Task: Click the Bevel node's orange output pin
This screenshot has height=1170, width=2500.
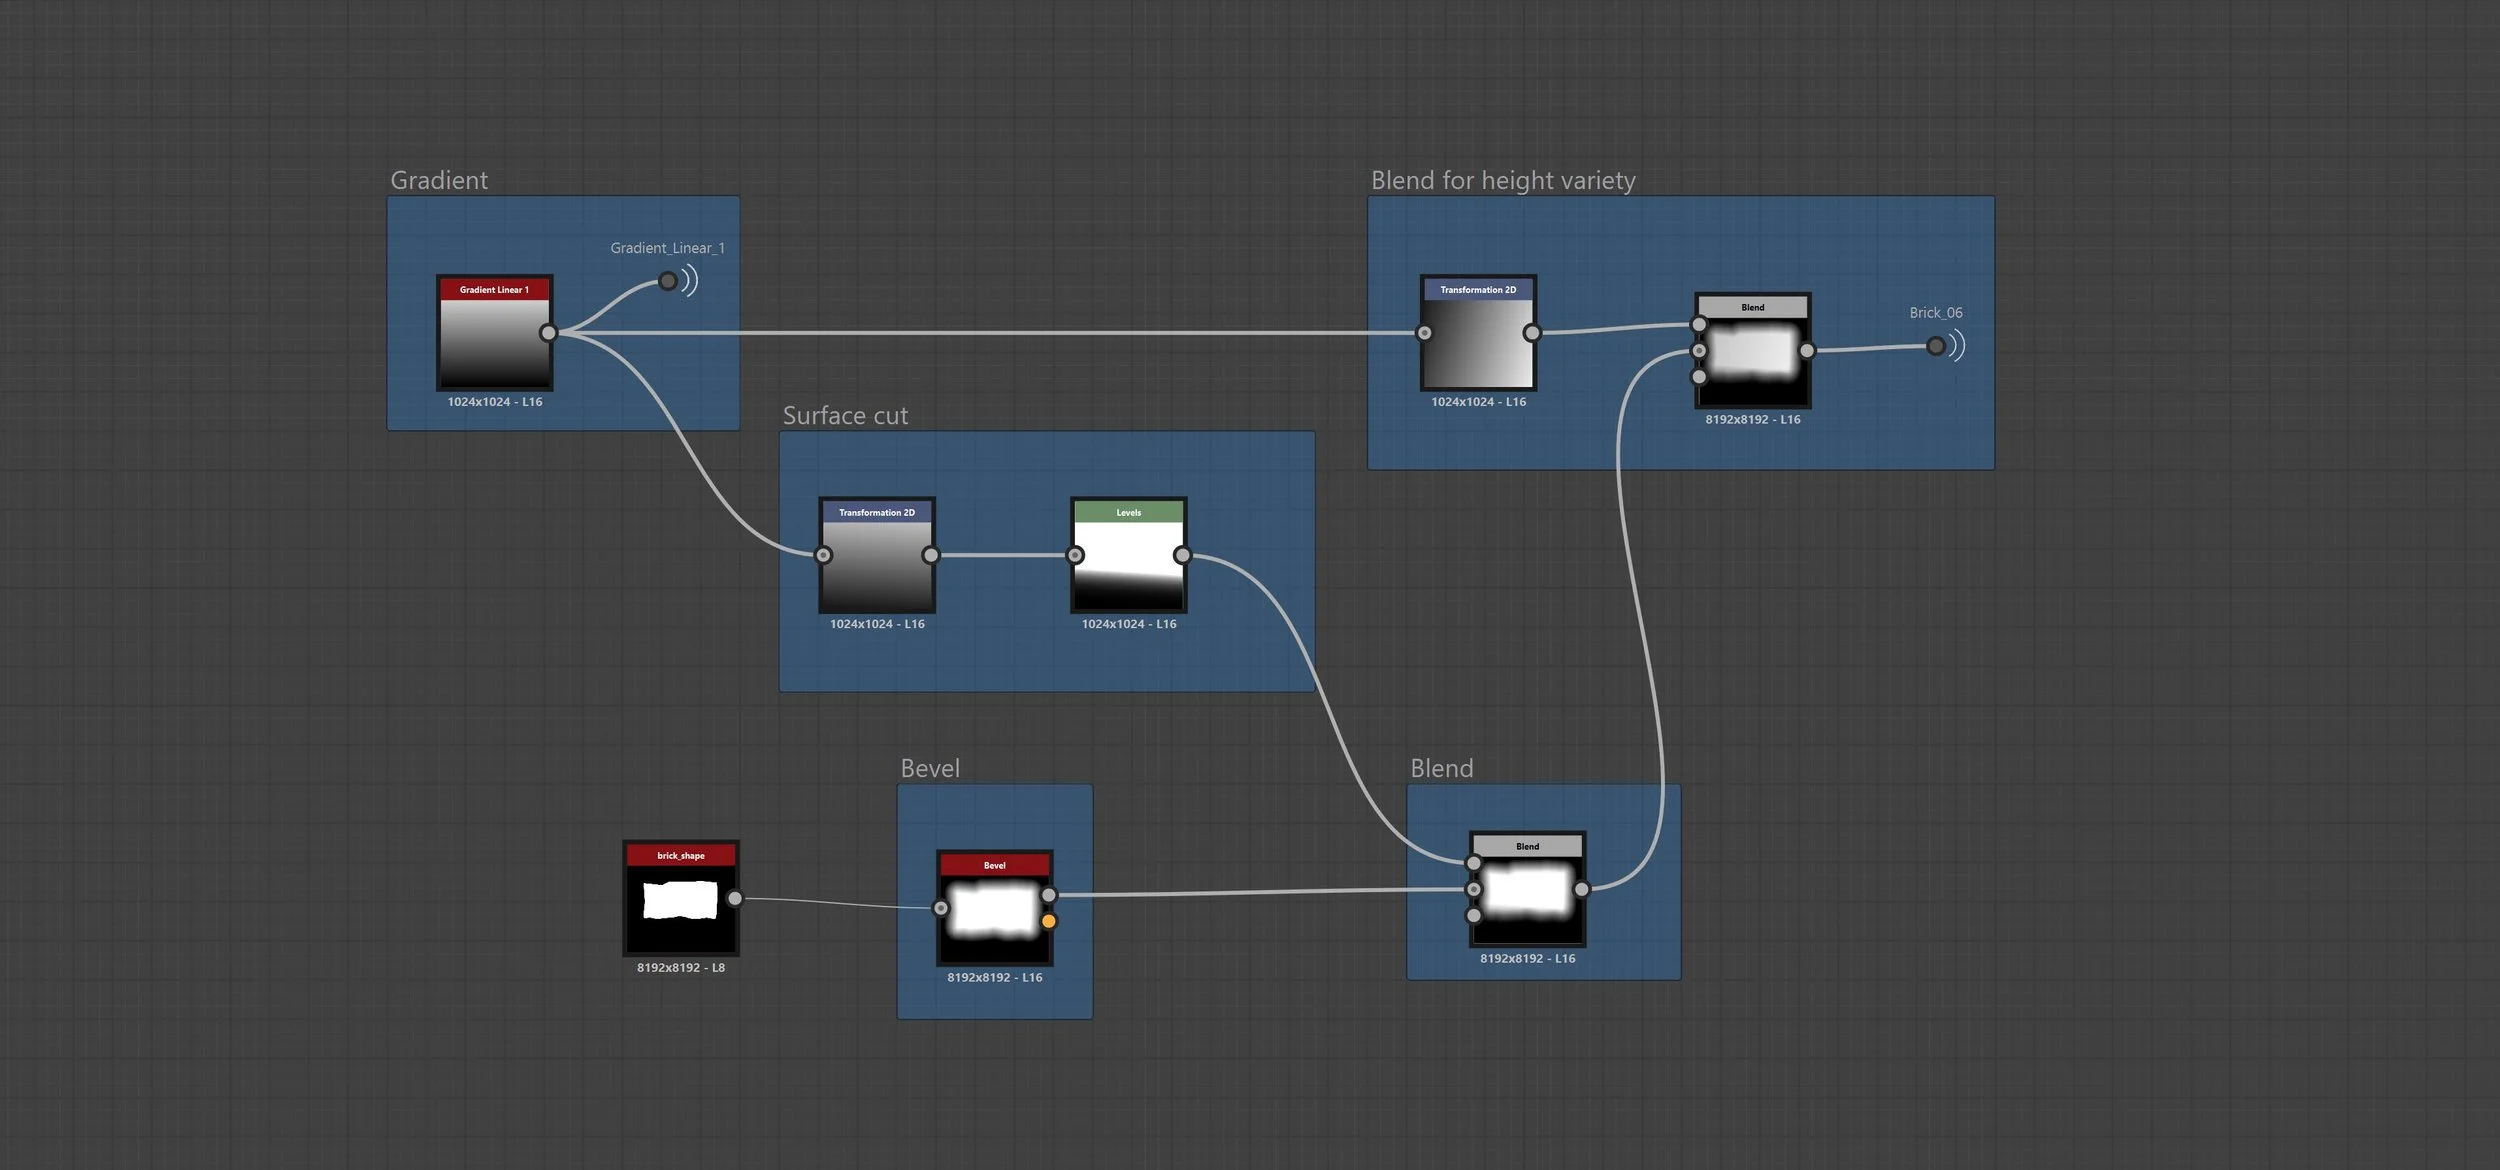Action: pos(1048,922)
